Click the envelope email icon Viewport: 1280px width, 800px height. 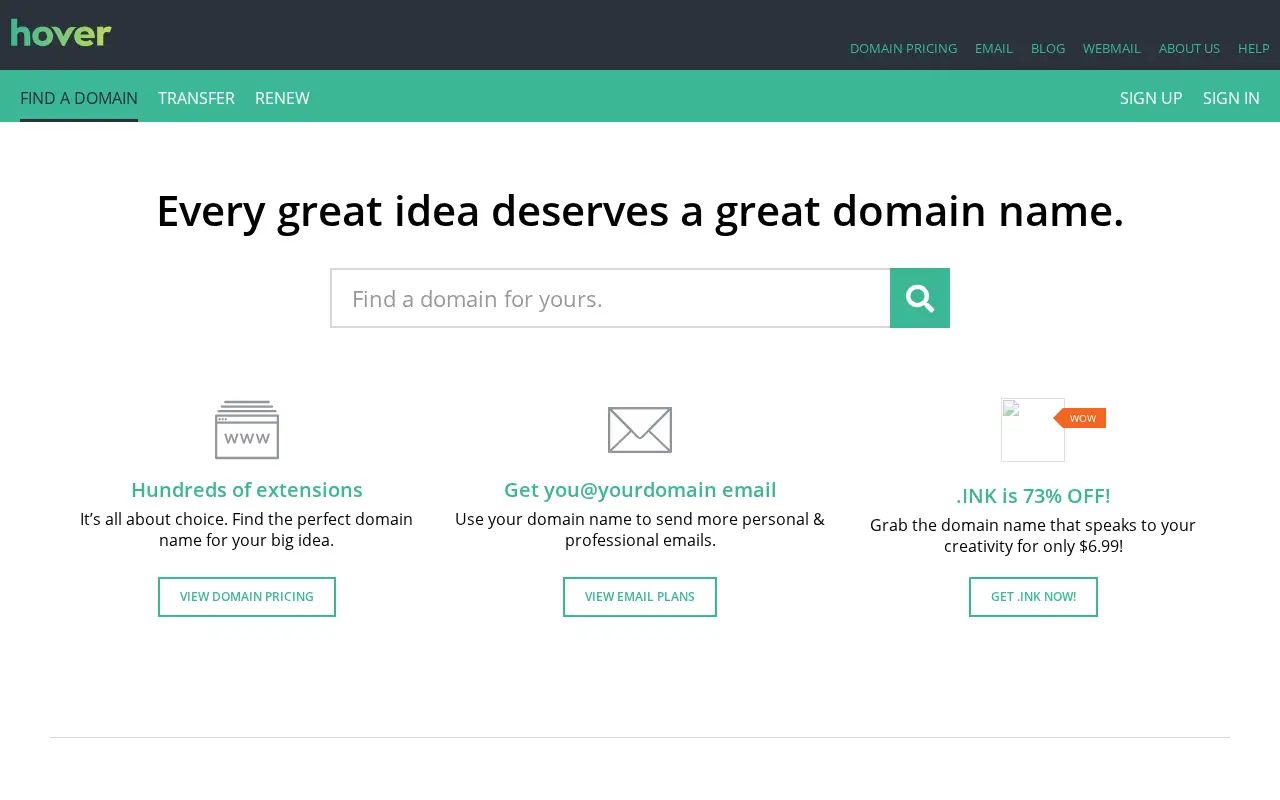pos(640,430)
